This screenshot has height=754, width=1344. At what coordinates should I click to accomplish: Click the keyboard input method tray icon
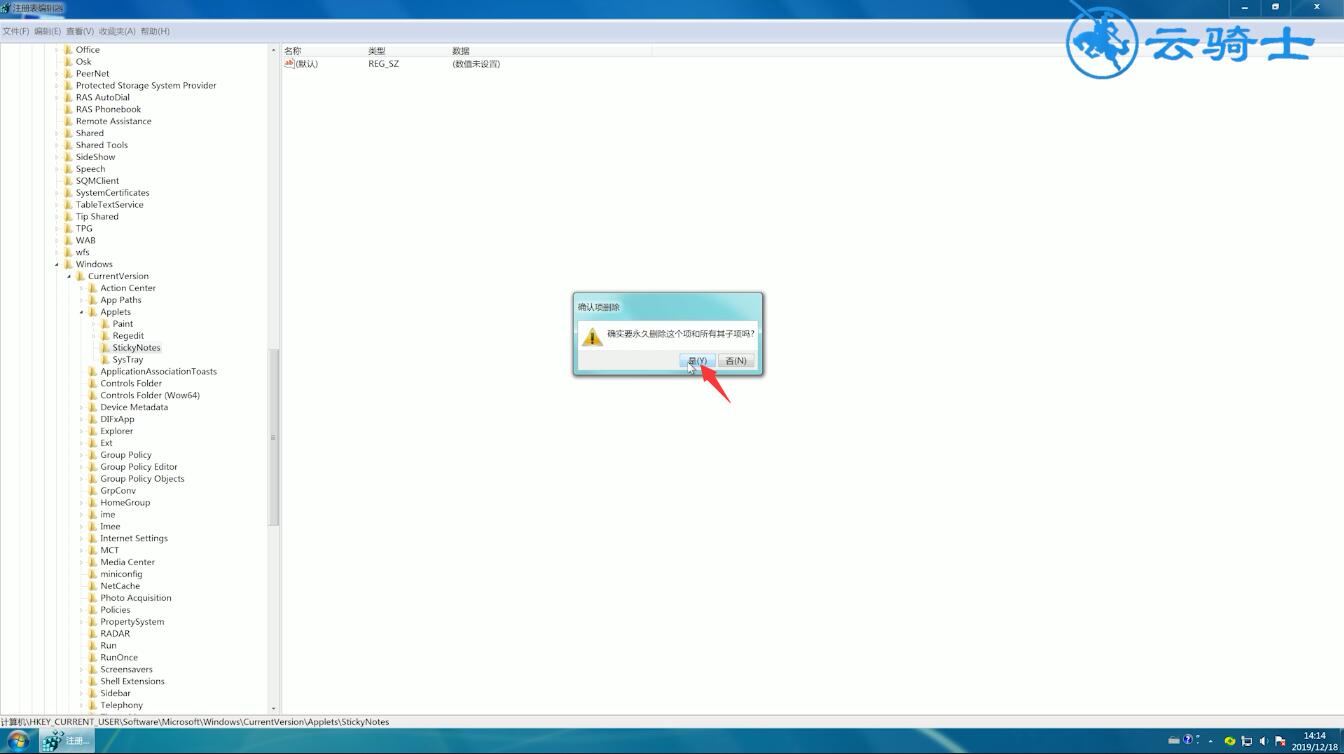1173,740
